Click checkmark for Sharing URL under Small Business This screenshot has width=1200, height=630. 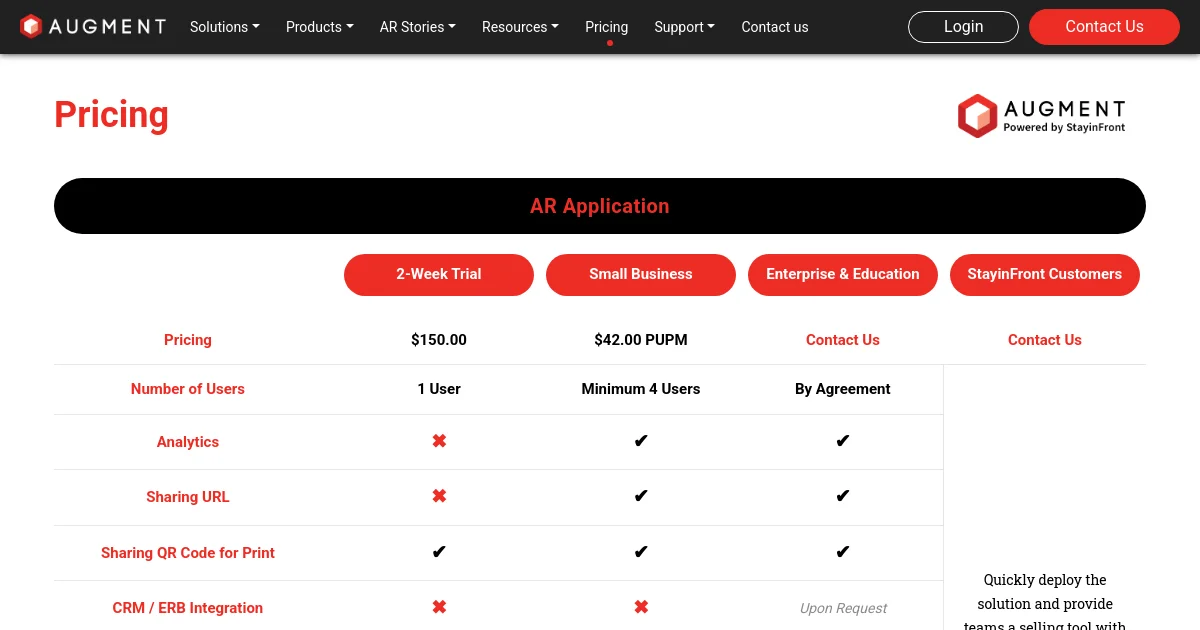pyautogui.click(x=641, y=496)
